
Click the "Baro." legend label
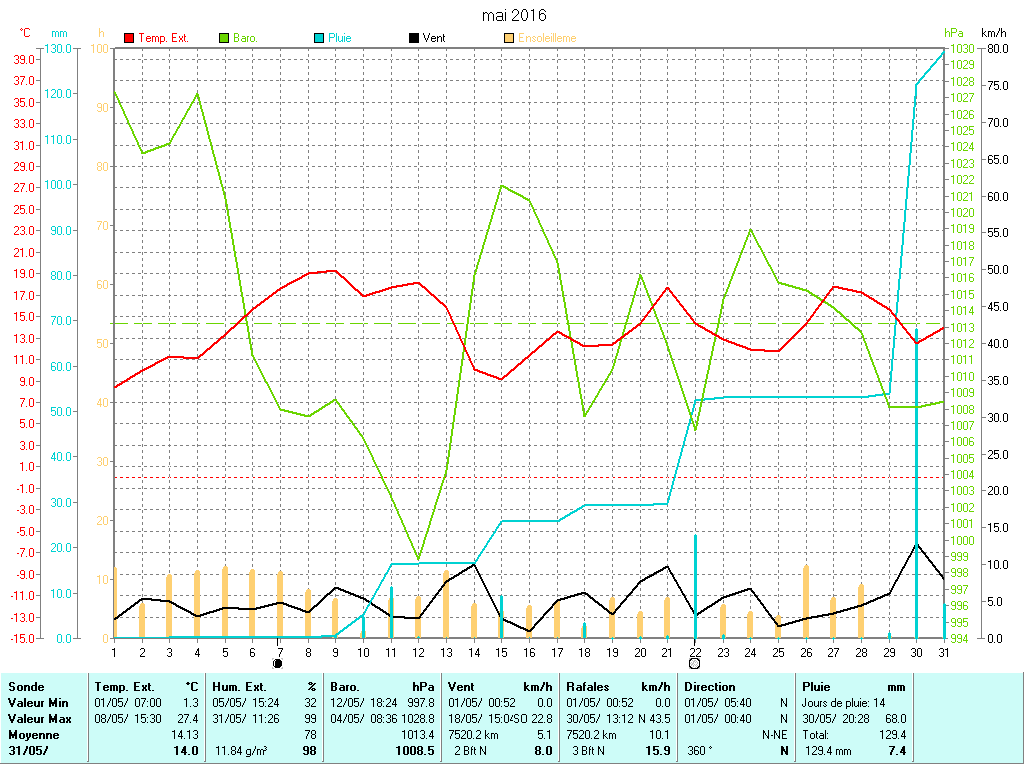(x=245, y=38)
